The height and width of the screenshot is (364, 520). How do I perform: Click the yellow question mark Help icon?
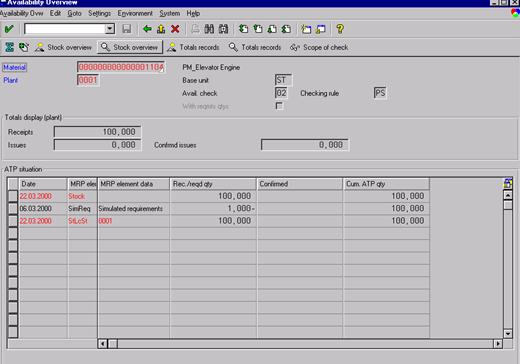340,29
